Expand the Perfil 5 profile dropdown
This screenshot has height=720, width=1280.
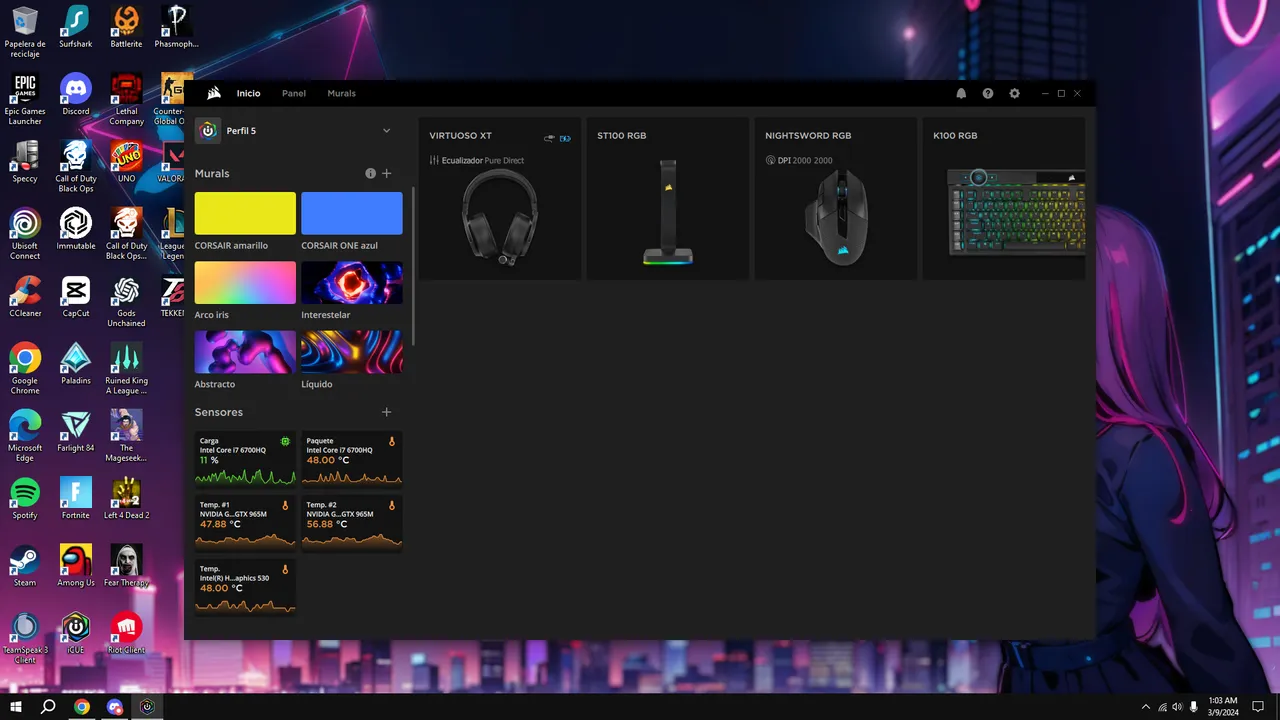[x=387, y=131]
